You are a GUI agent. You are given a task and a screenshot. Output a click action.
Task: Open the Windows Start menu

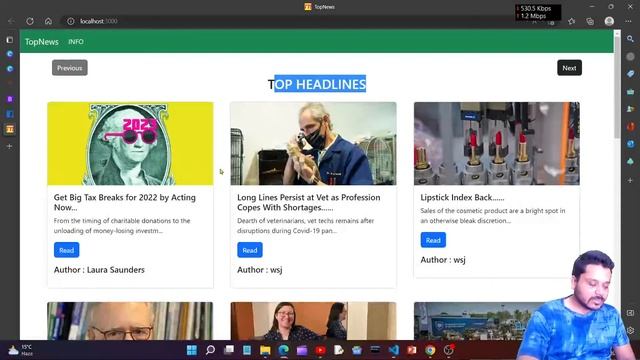[x=191, y=350]
